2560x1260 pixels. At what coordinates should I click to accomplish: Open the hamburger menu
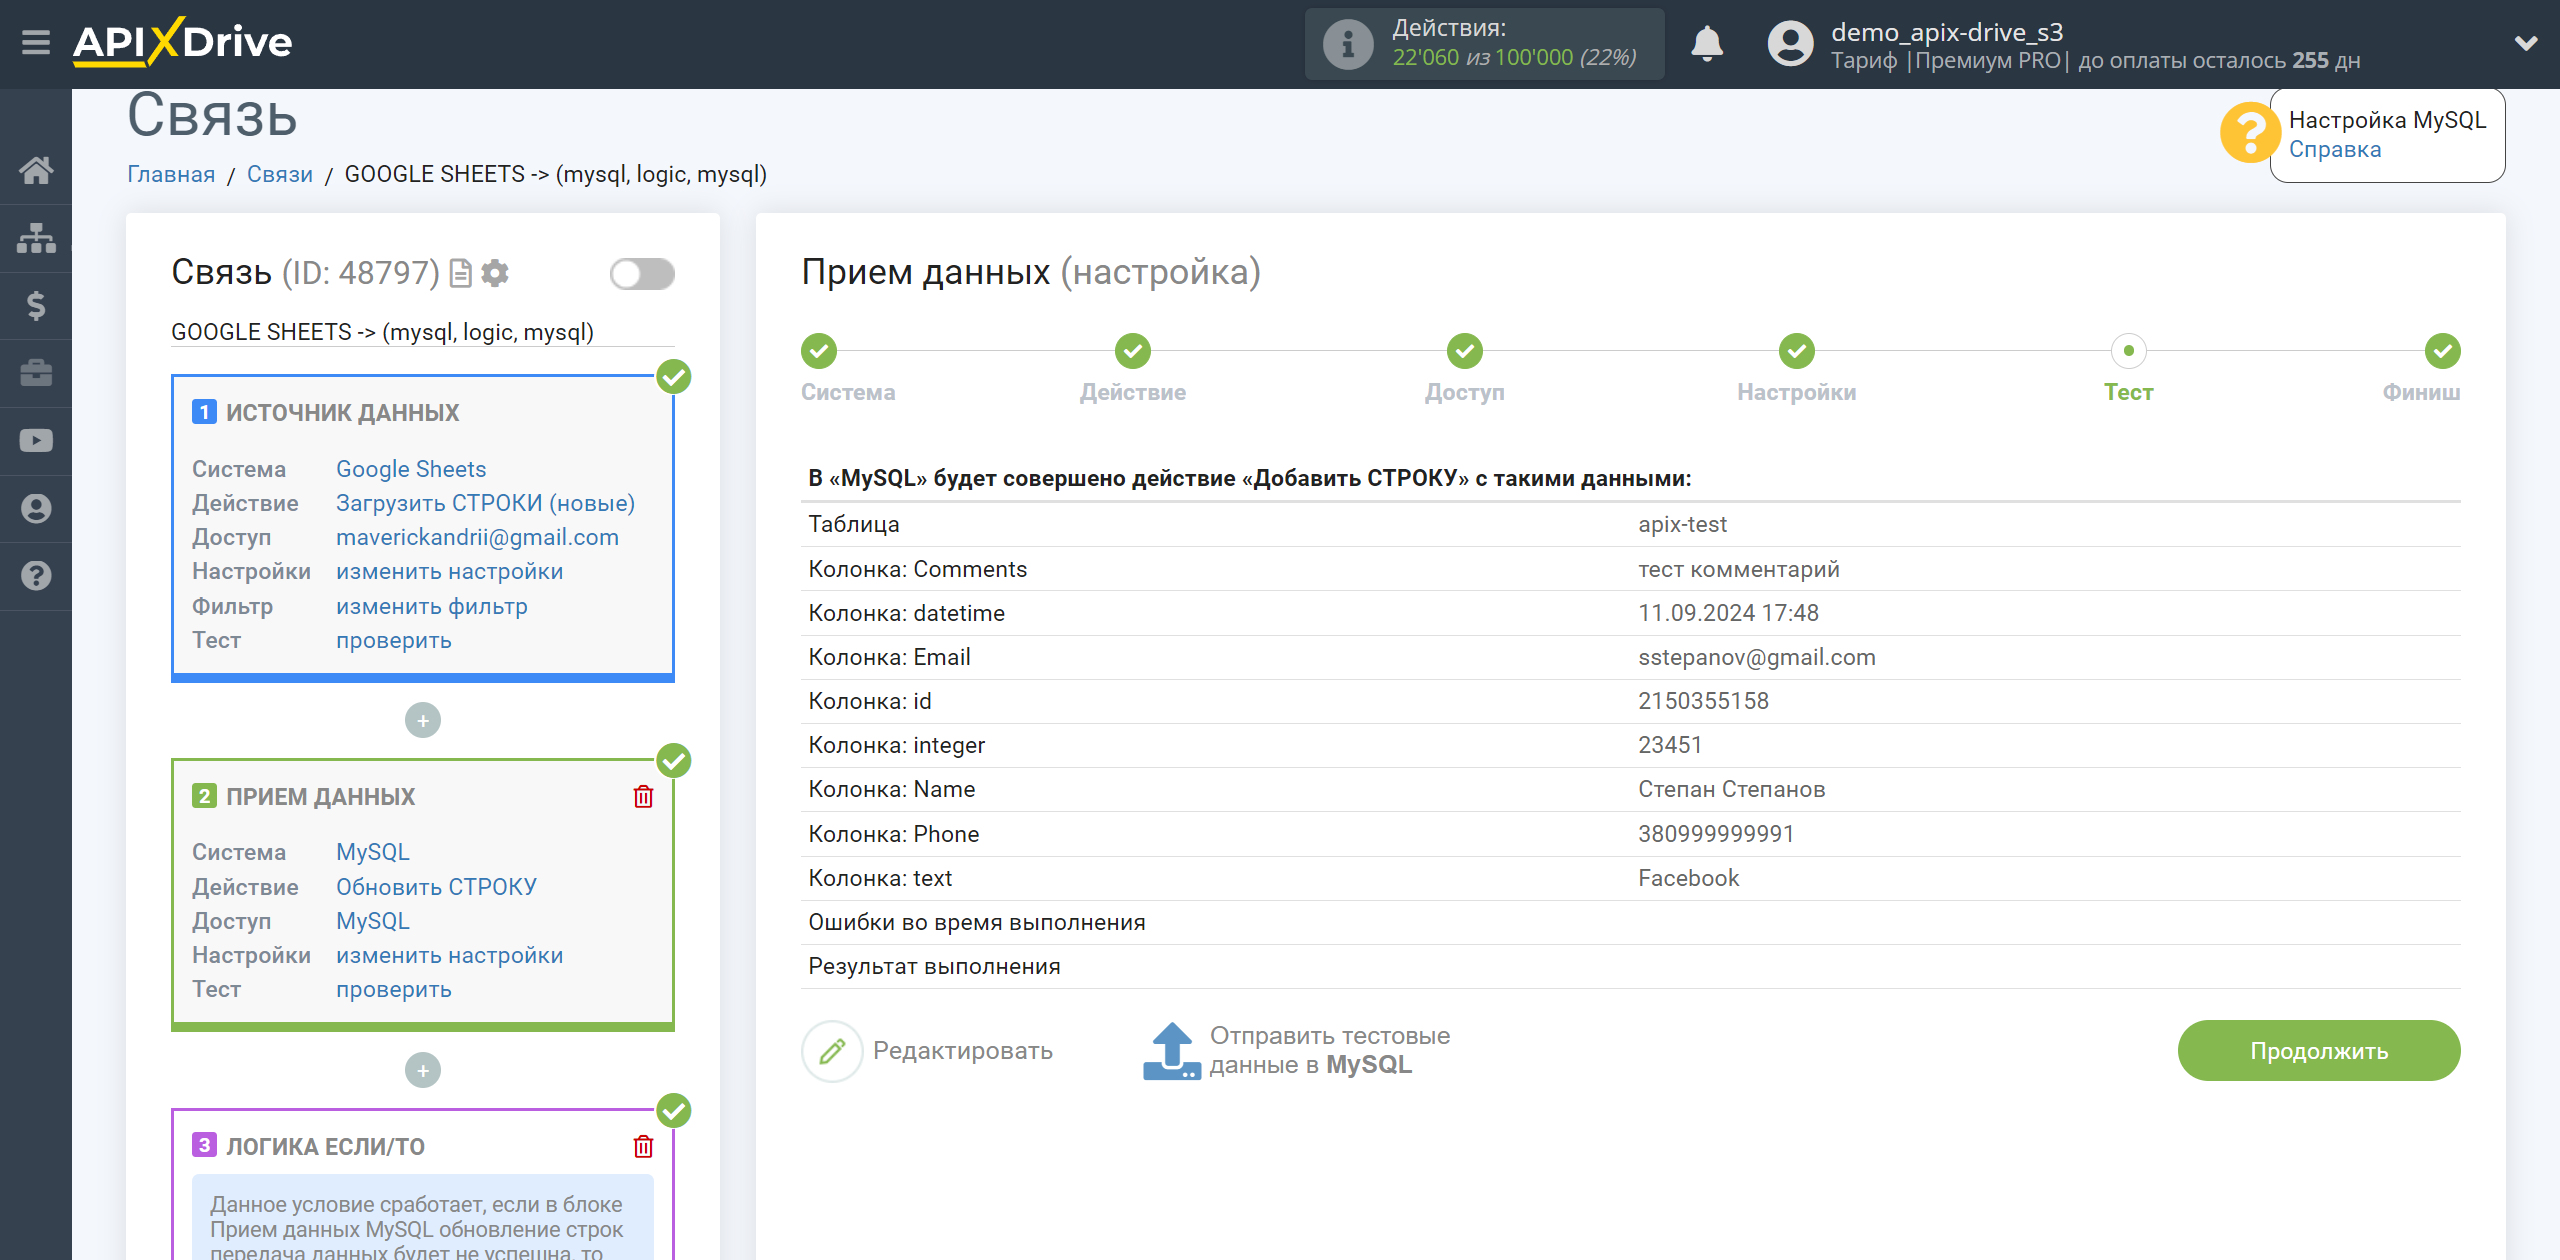click(36, 43)
